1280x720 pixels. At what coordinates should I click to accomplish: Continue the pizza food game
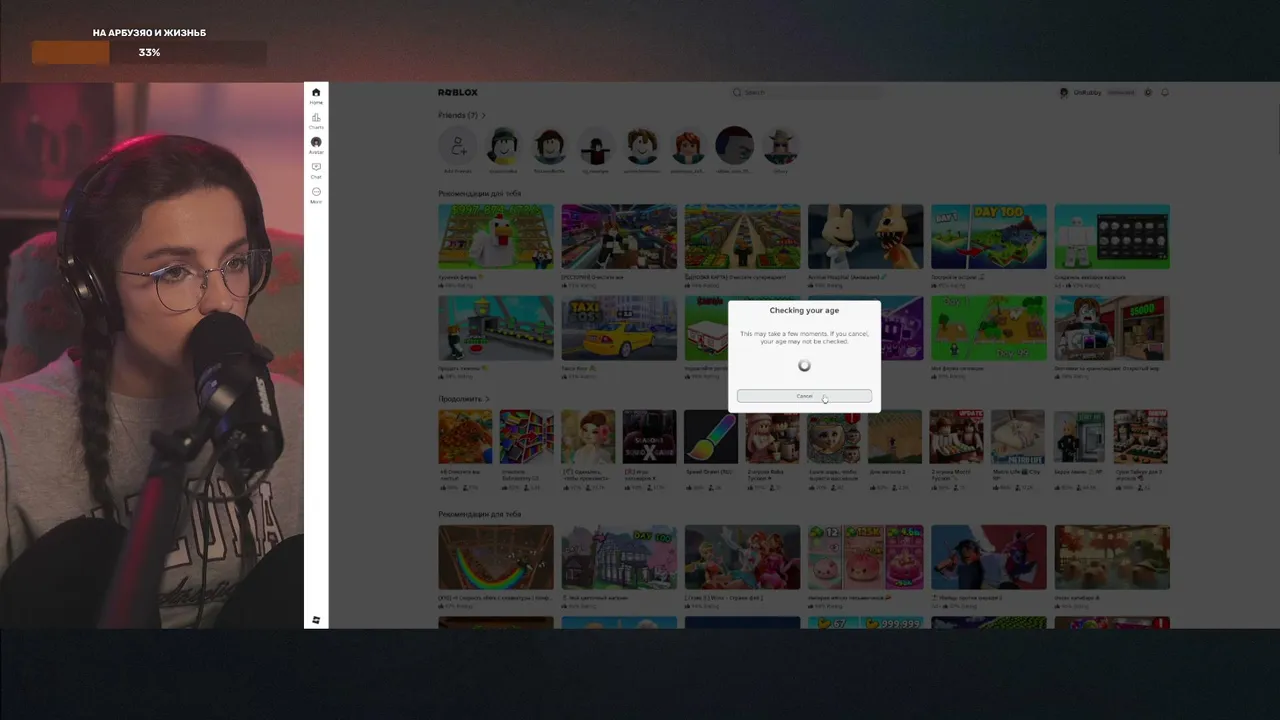(x=465, y=437)
